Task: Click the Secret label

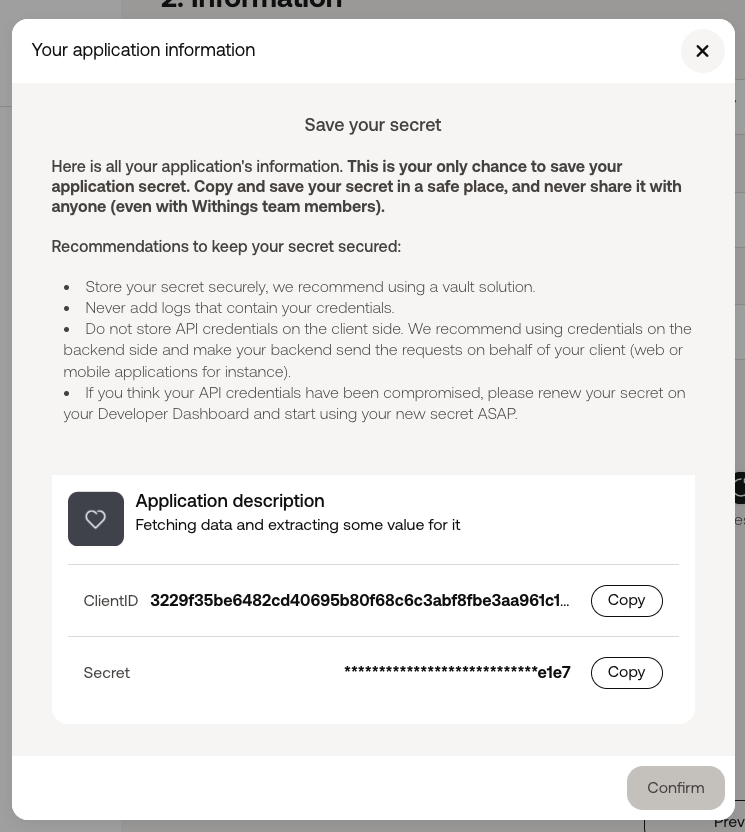Action: [x=107, y=672]
